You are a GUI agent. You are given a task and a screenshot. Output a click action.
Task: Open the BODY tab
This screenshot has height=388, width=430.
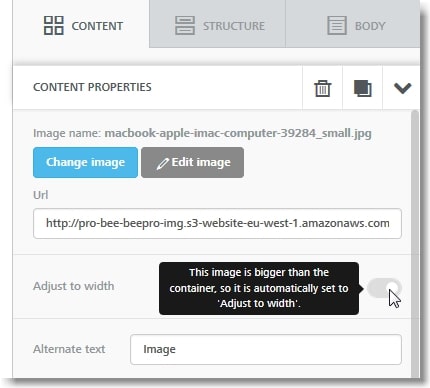tap(353, 24)
